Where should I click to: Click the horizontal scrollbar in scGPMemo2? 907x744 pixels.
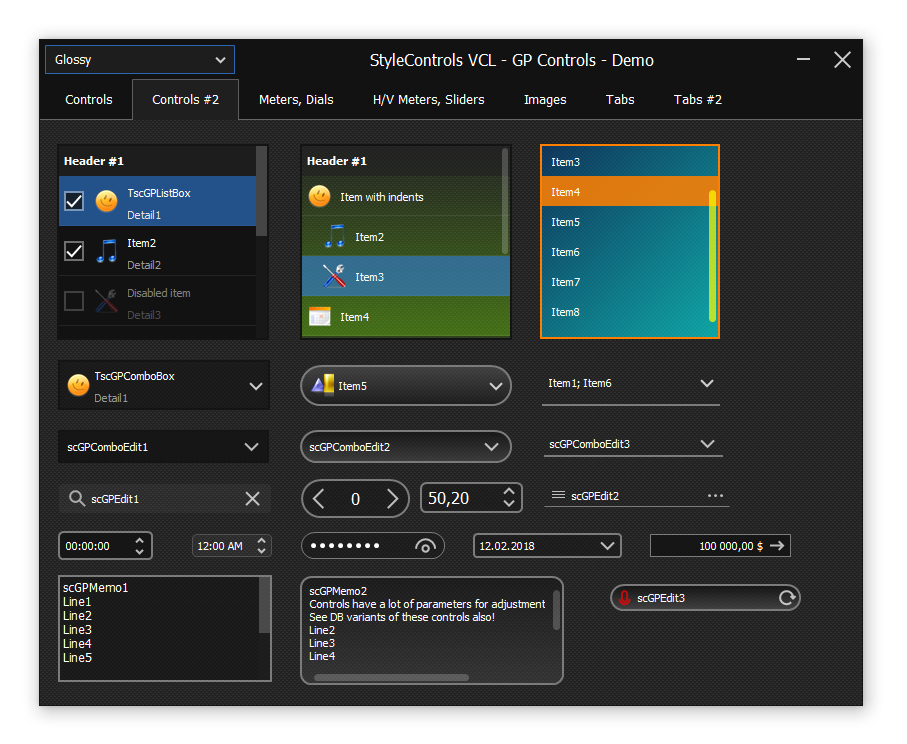391,677
